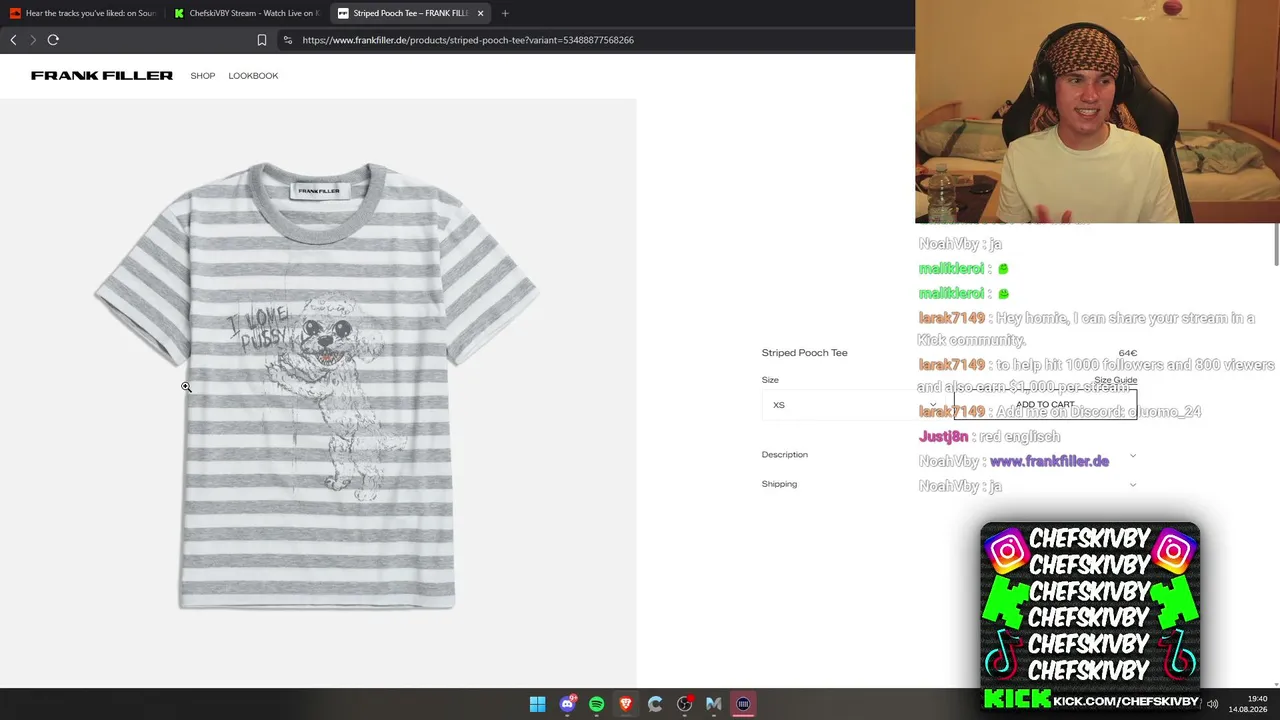The width and height of the screenshot is (1280, 720).
Task: Close the Striped Pooch Tee tab
Action: pyautogui.click(x=481, y=13)
